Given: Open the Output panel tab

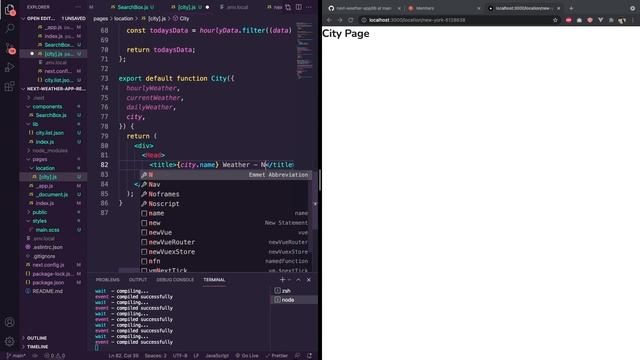Looking at the screenshot, I should click(138, 280).
